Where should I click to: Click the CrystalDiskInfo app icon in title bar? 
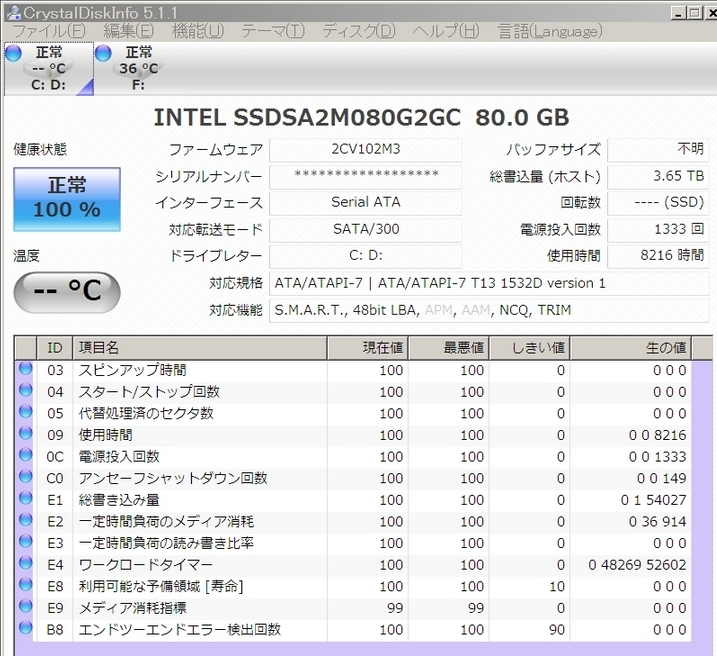click(x=11, y=11)
